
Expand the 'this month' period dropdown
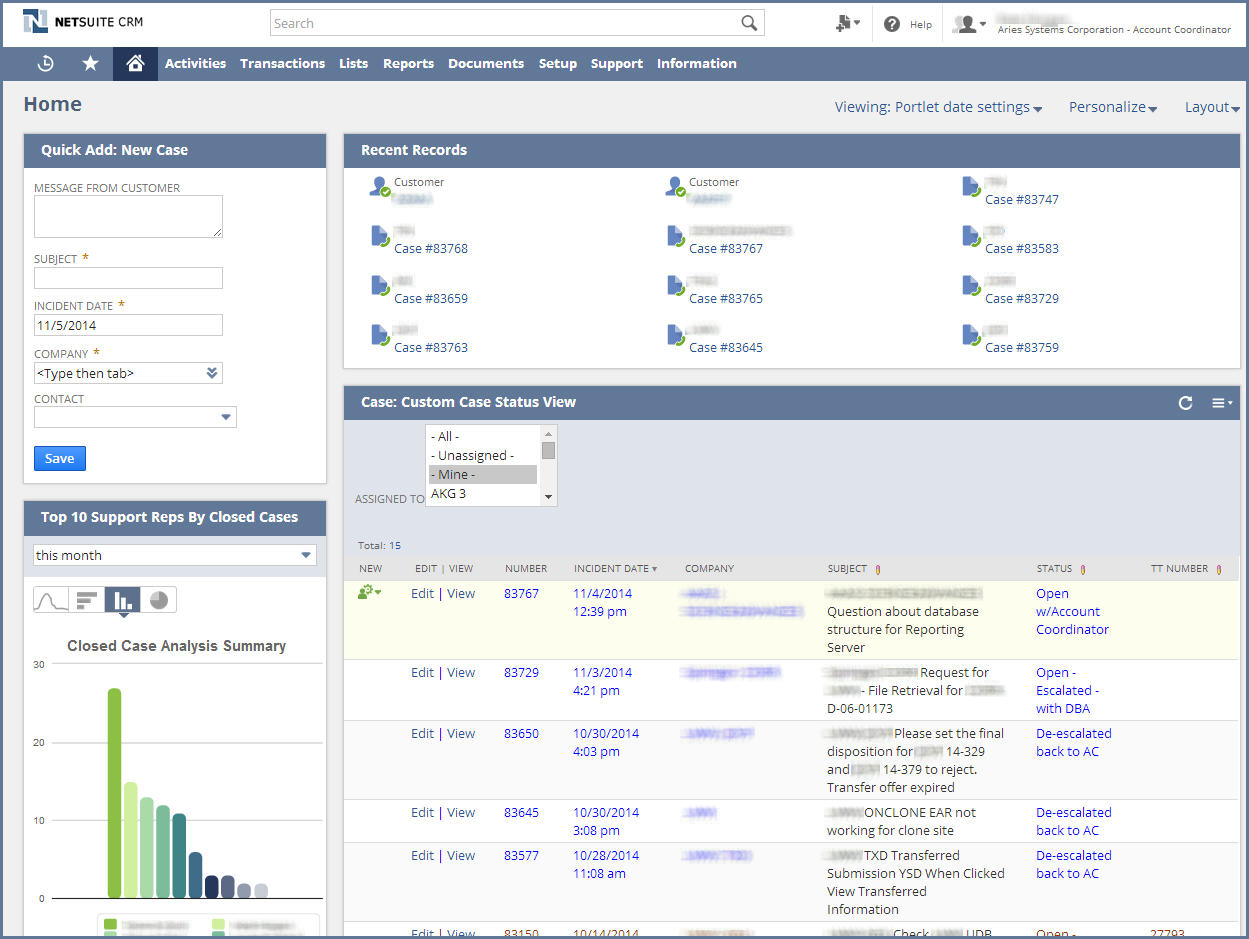[x=306, y=556]
